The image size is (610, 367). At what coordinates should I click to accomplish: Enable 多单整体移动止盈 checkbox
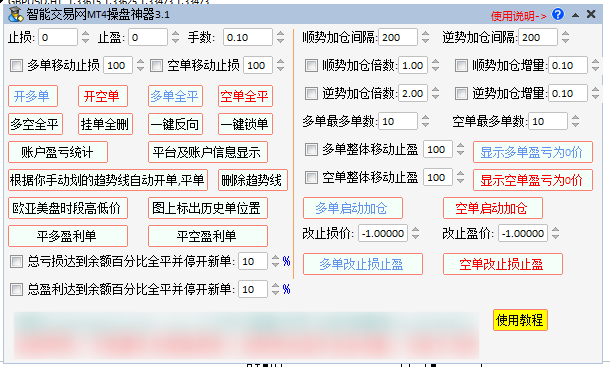(x=311, y=149)
